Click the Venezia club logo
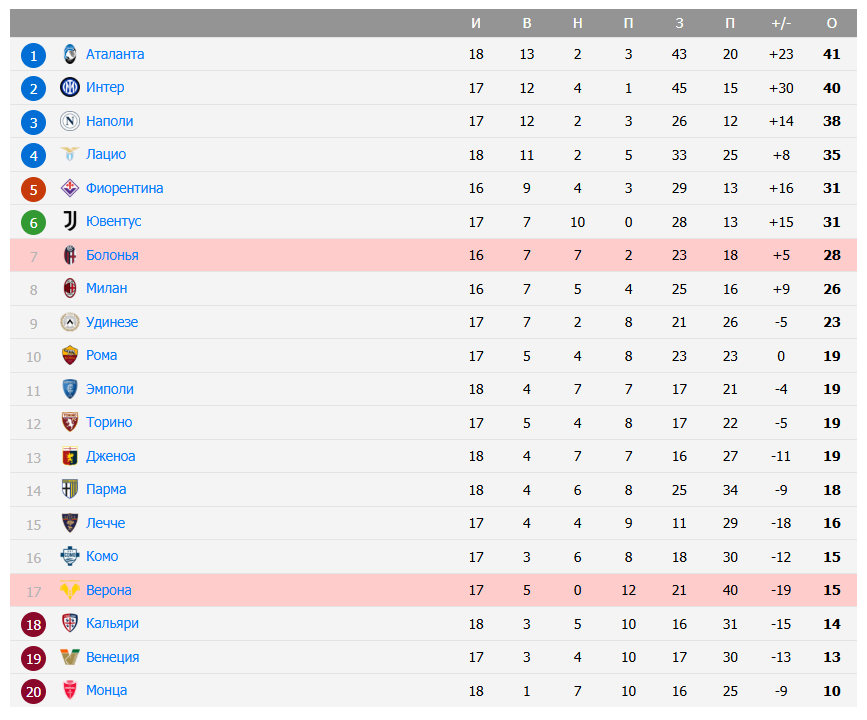867x720 pixels. 70,657
